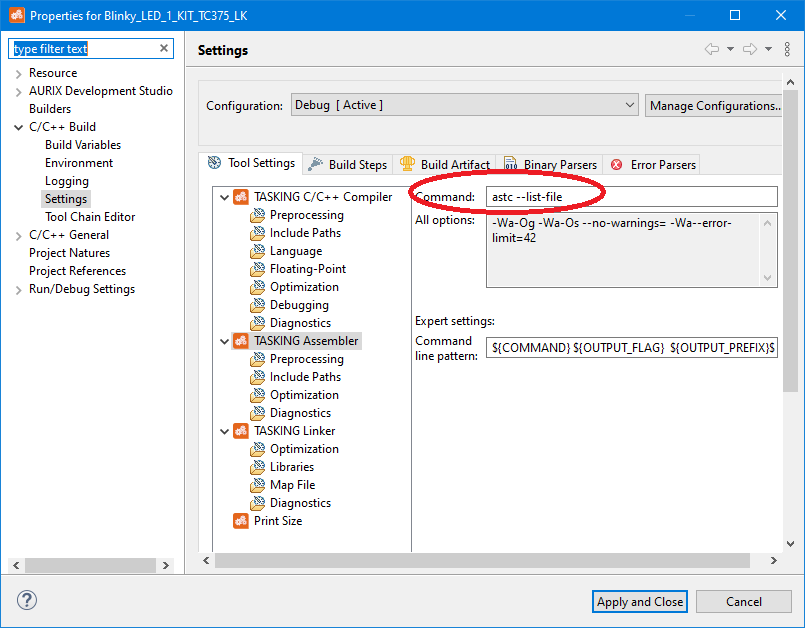Go back with the left arrow icon
The image size is (805, 628).
(x=712, y=49)
